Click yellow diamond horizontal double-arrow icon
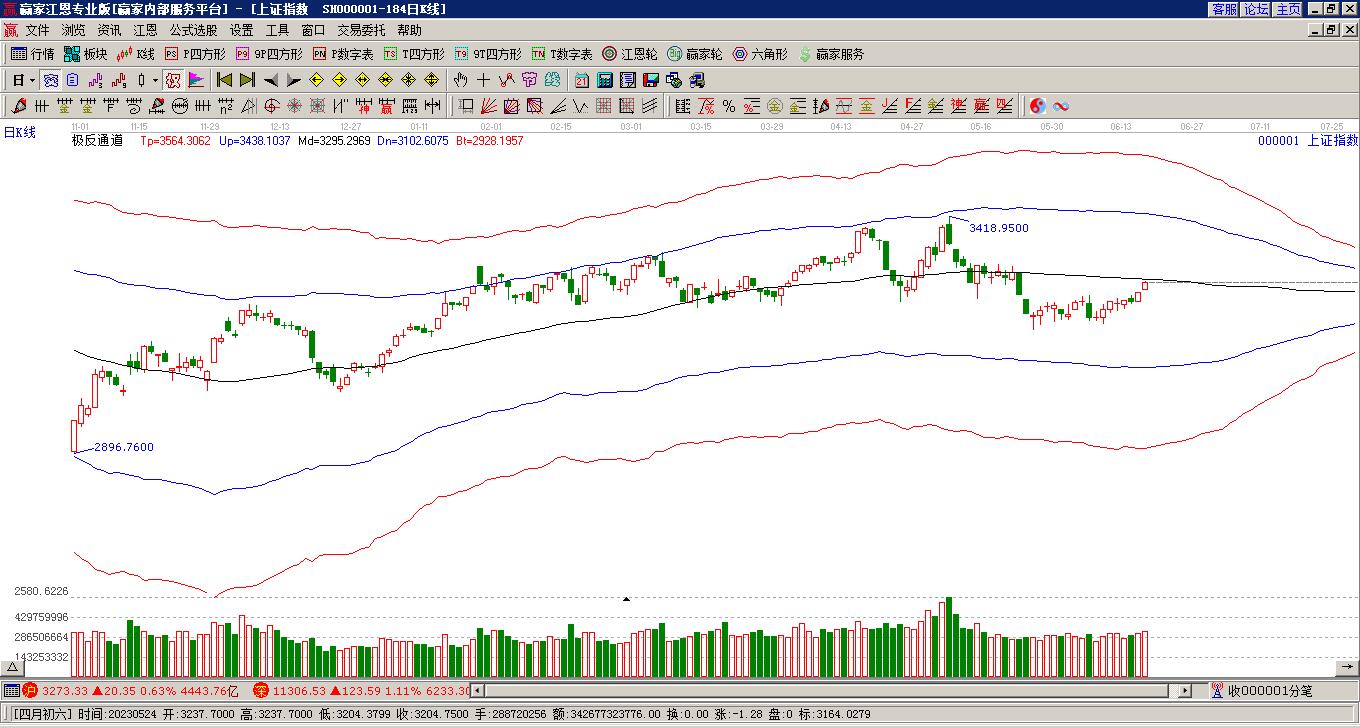This screenshot has height=728, width=1360. coord(362,80)
